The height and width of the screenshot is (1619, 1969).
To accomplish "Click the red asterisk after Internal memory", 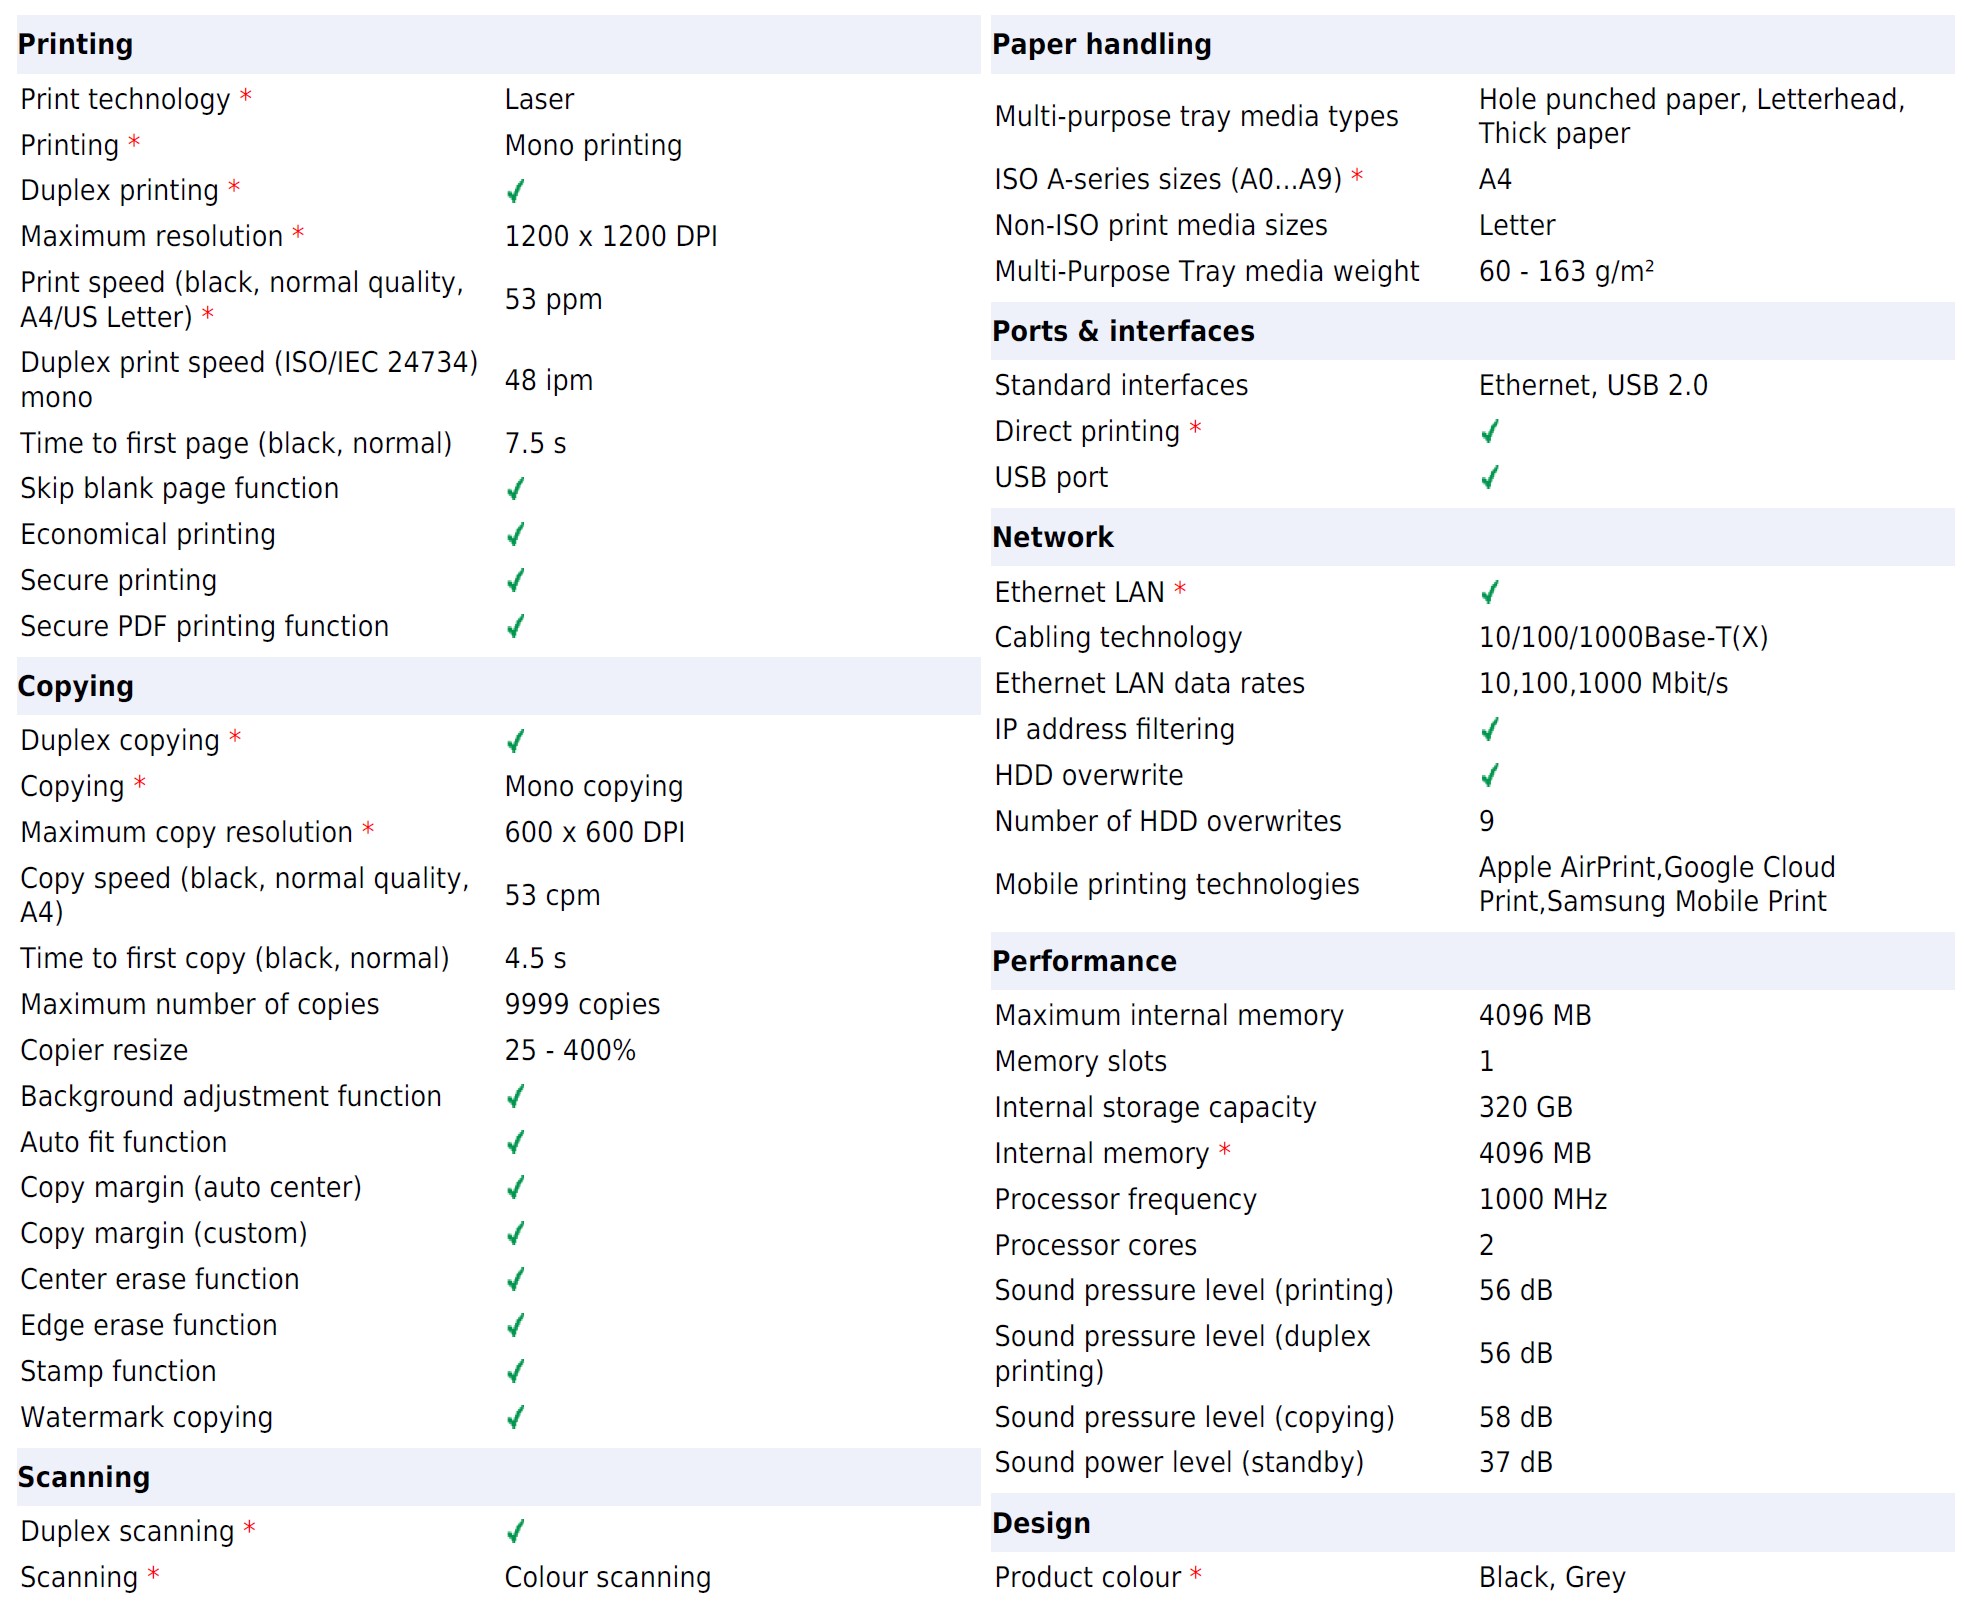I will click(x=1224, y=1150).
